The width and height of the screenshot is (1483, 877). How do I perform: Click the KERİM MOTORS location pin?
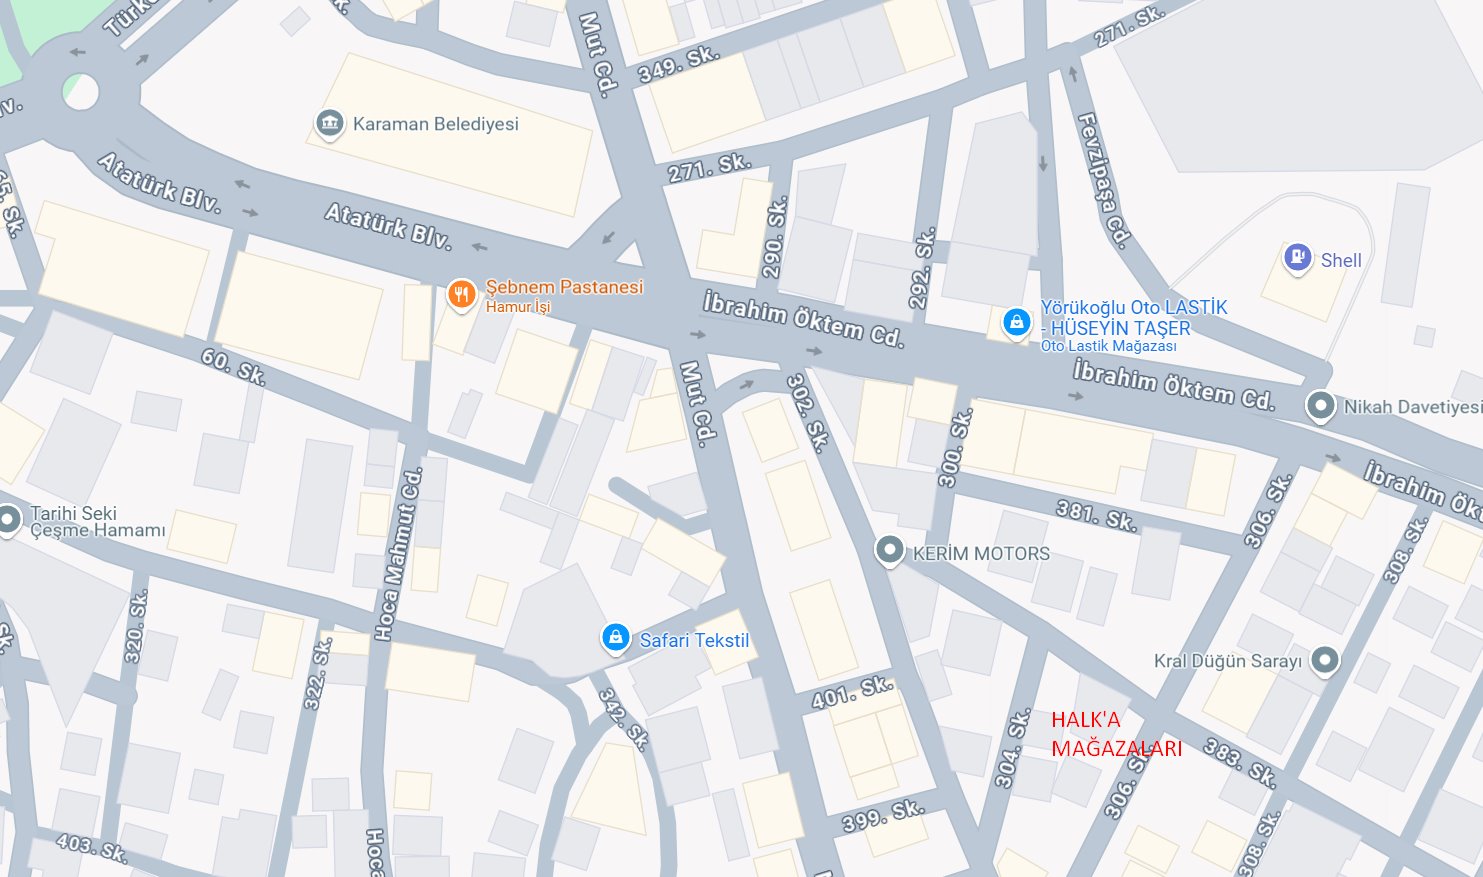tap(889, 551)
